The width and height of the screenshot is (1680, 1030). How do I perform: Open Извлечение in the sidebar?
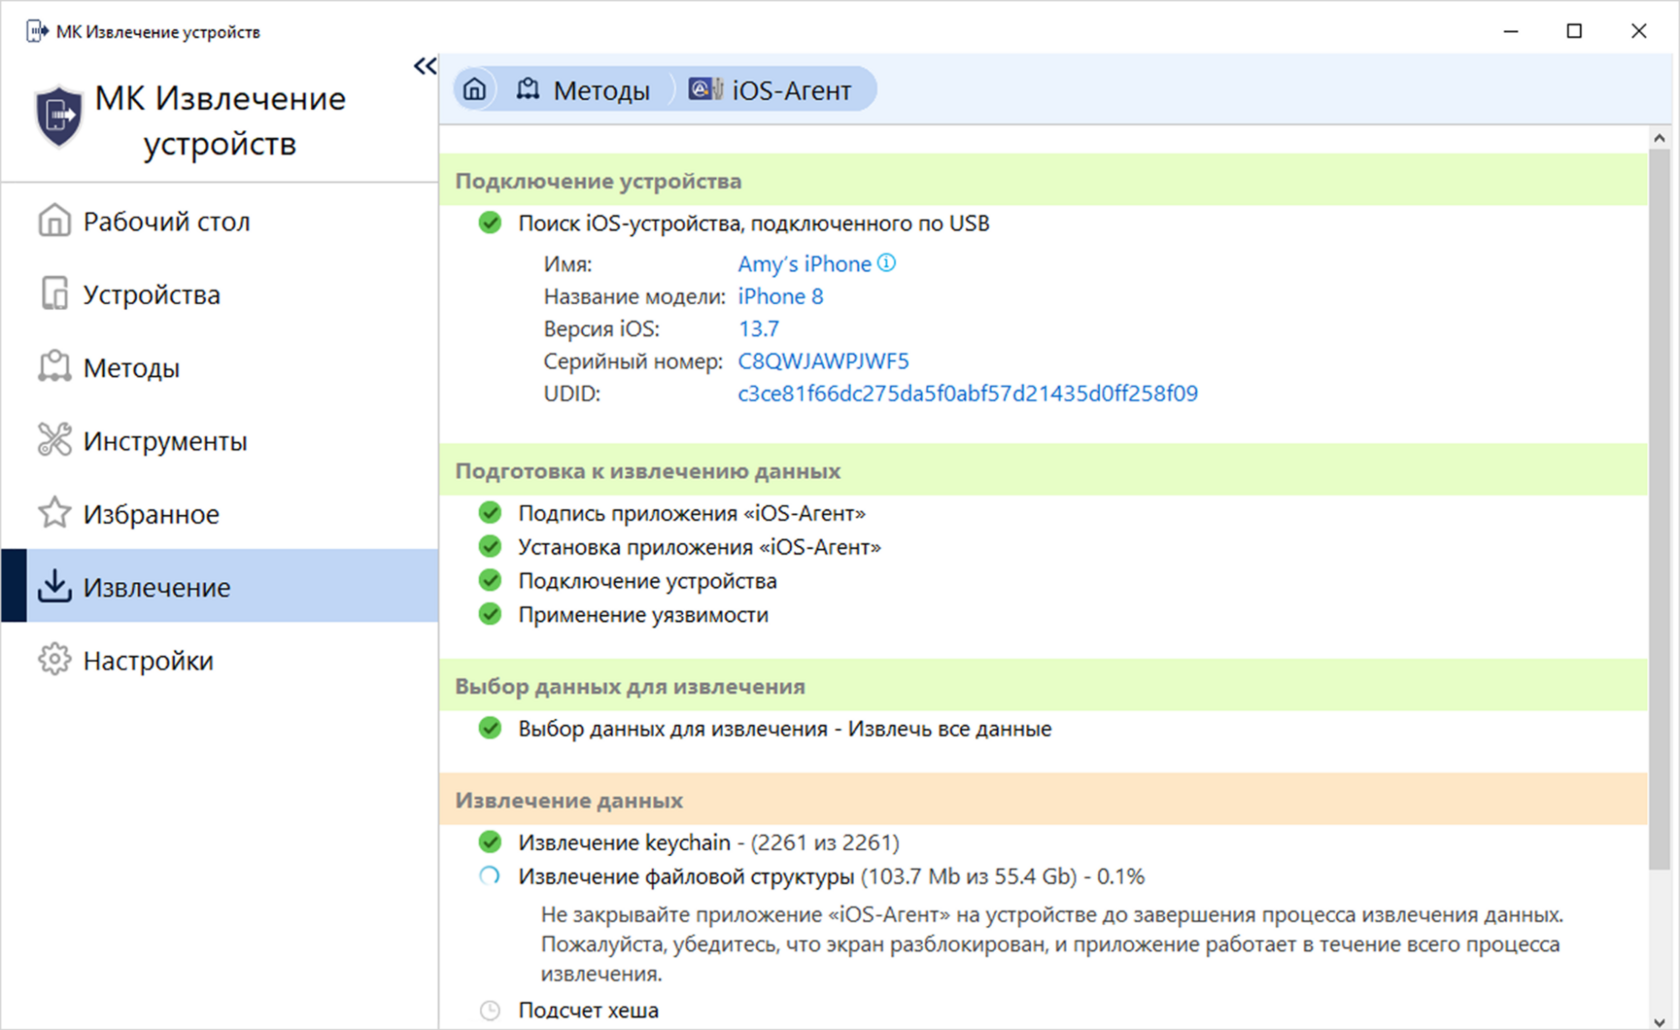(x=157, y=587)
